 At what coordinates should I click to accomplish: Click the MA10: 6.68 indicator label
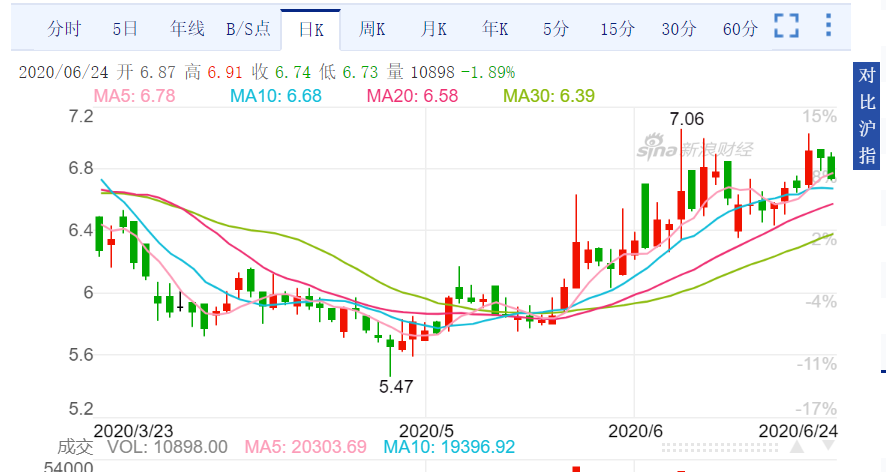pyautogui.click(x=276, y=96)
